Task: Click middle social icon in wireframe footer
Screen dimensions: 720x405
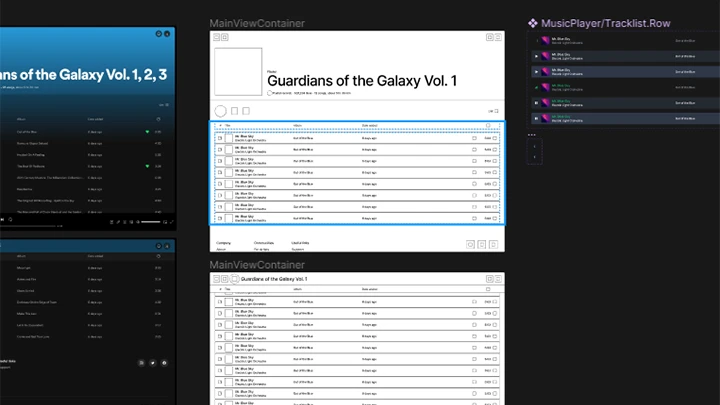Action: coord(482,244)
